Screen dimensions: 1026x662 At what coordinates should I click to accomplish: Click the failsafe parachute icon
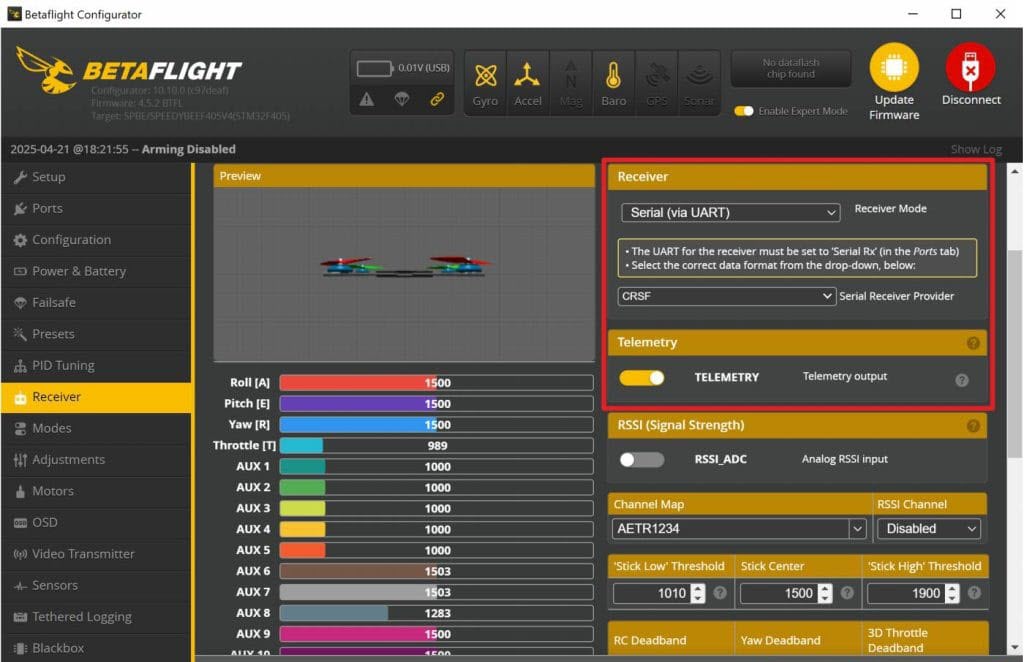click(x=402, y=99)
